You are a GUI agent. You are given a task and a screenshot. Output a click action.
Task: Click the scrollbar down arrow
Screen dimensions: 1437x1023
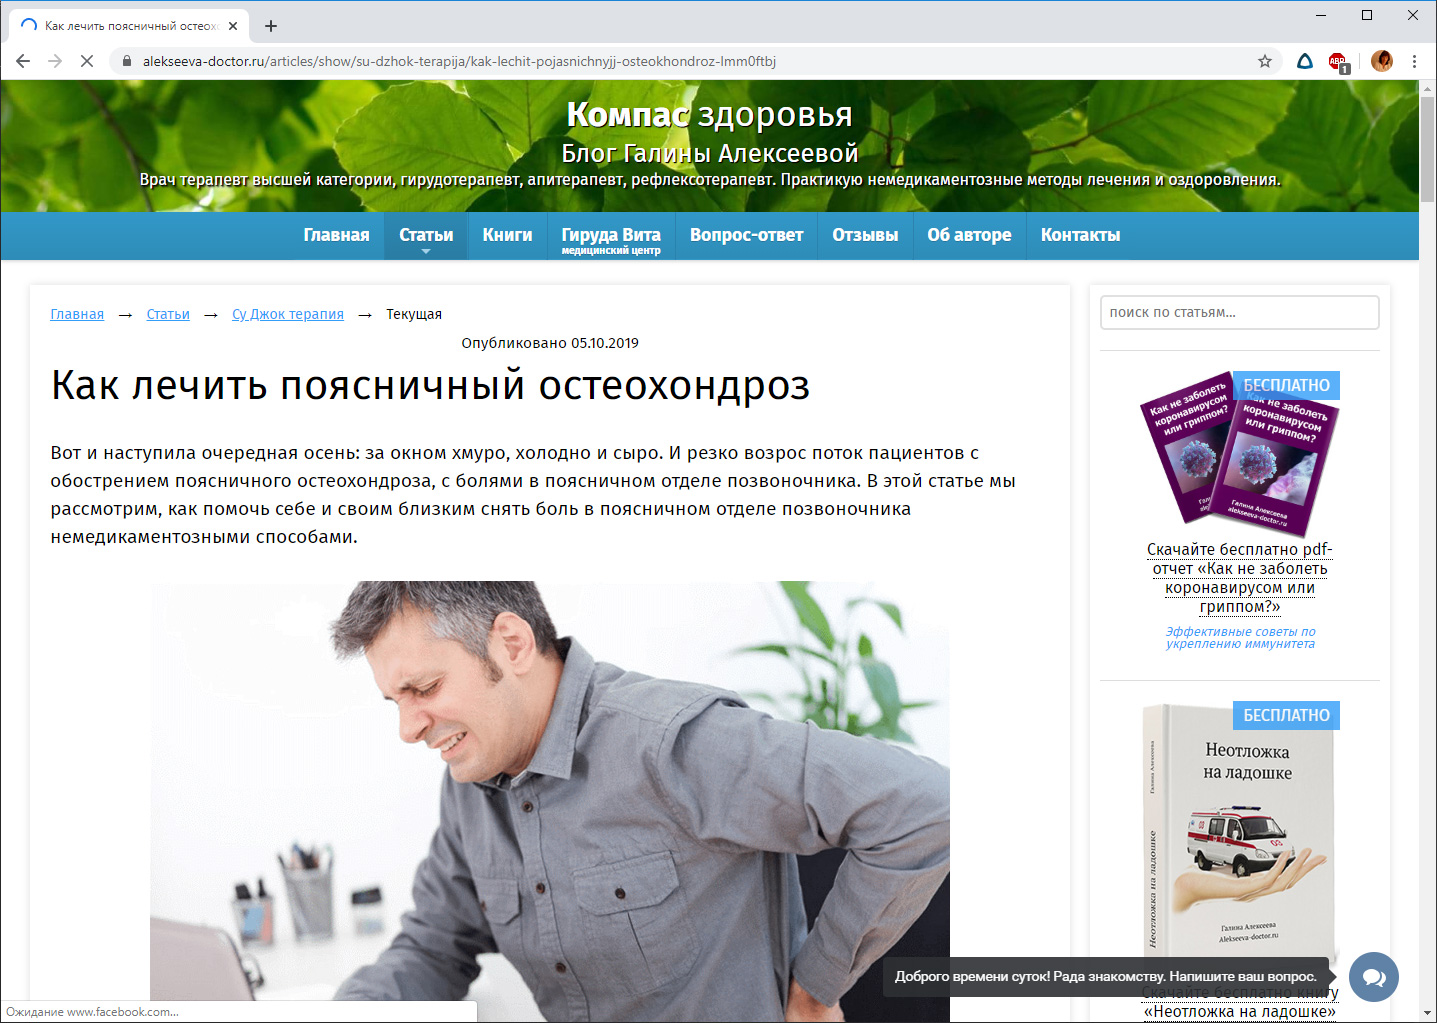(x=1427, y=1012)
